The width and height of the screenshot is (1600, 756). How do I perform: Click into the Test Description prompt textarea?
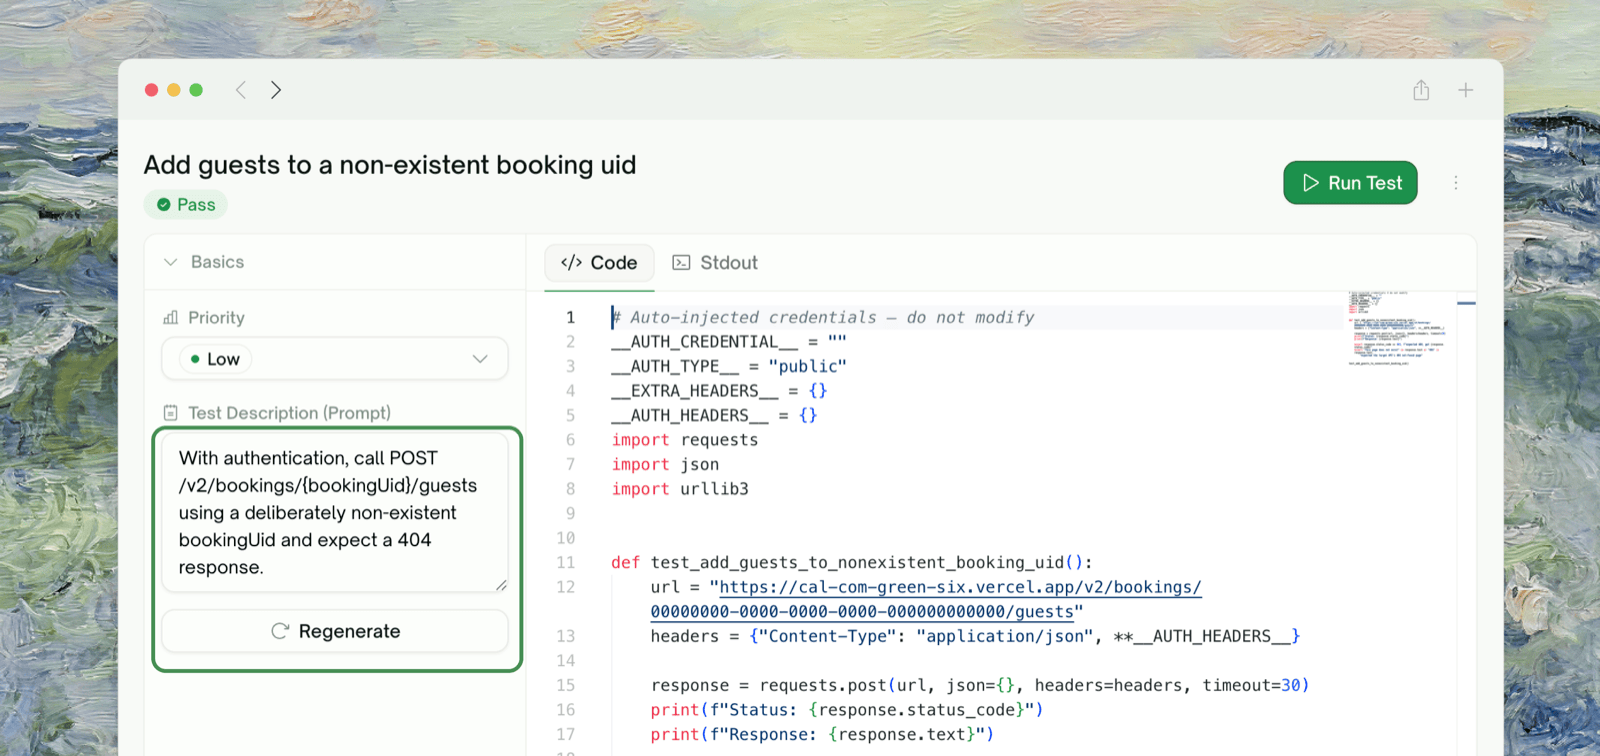(335, 512)
